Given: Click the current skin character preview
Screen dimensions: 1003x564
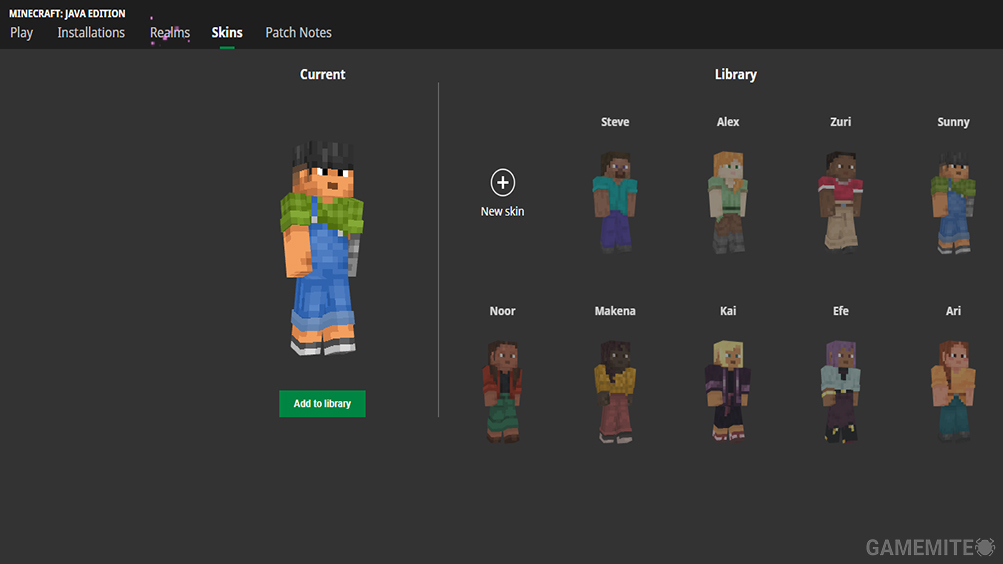Looking at the screenshot, I should click(x=322, y=248).
